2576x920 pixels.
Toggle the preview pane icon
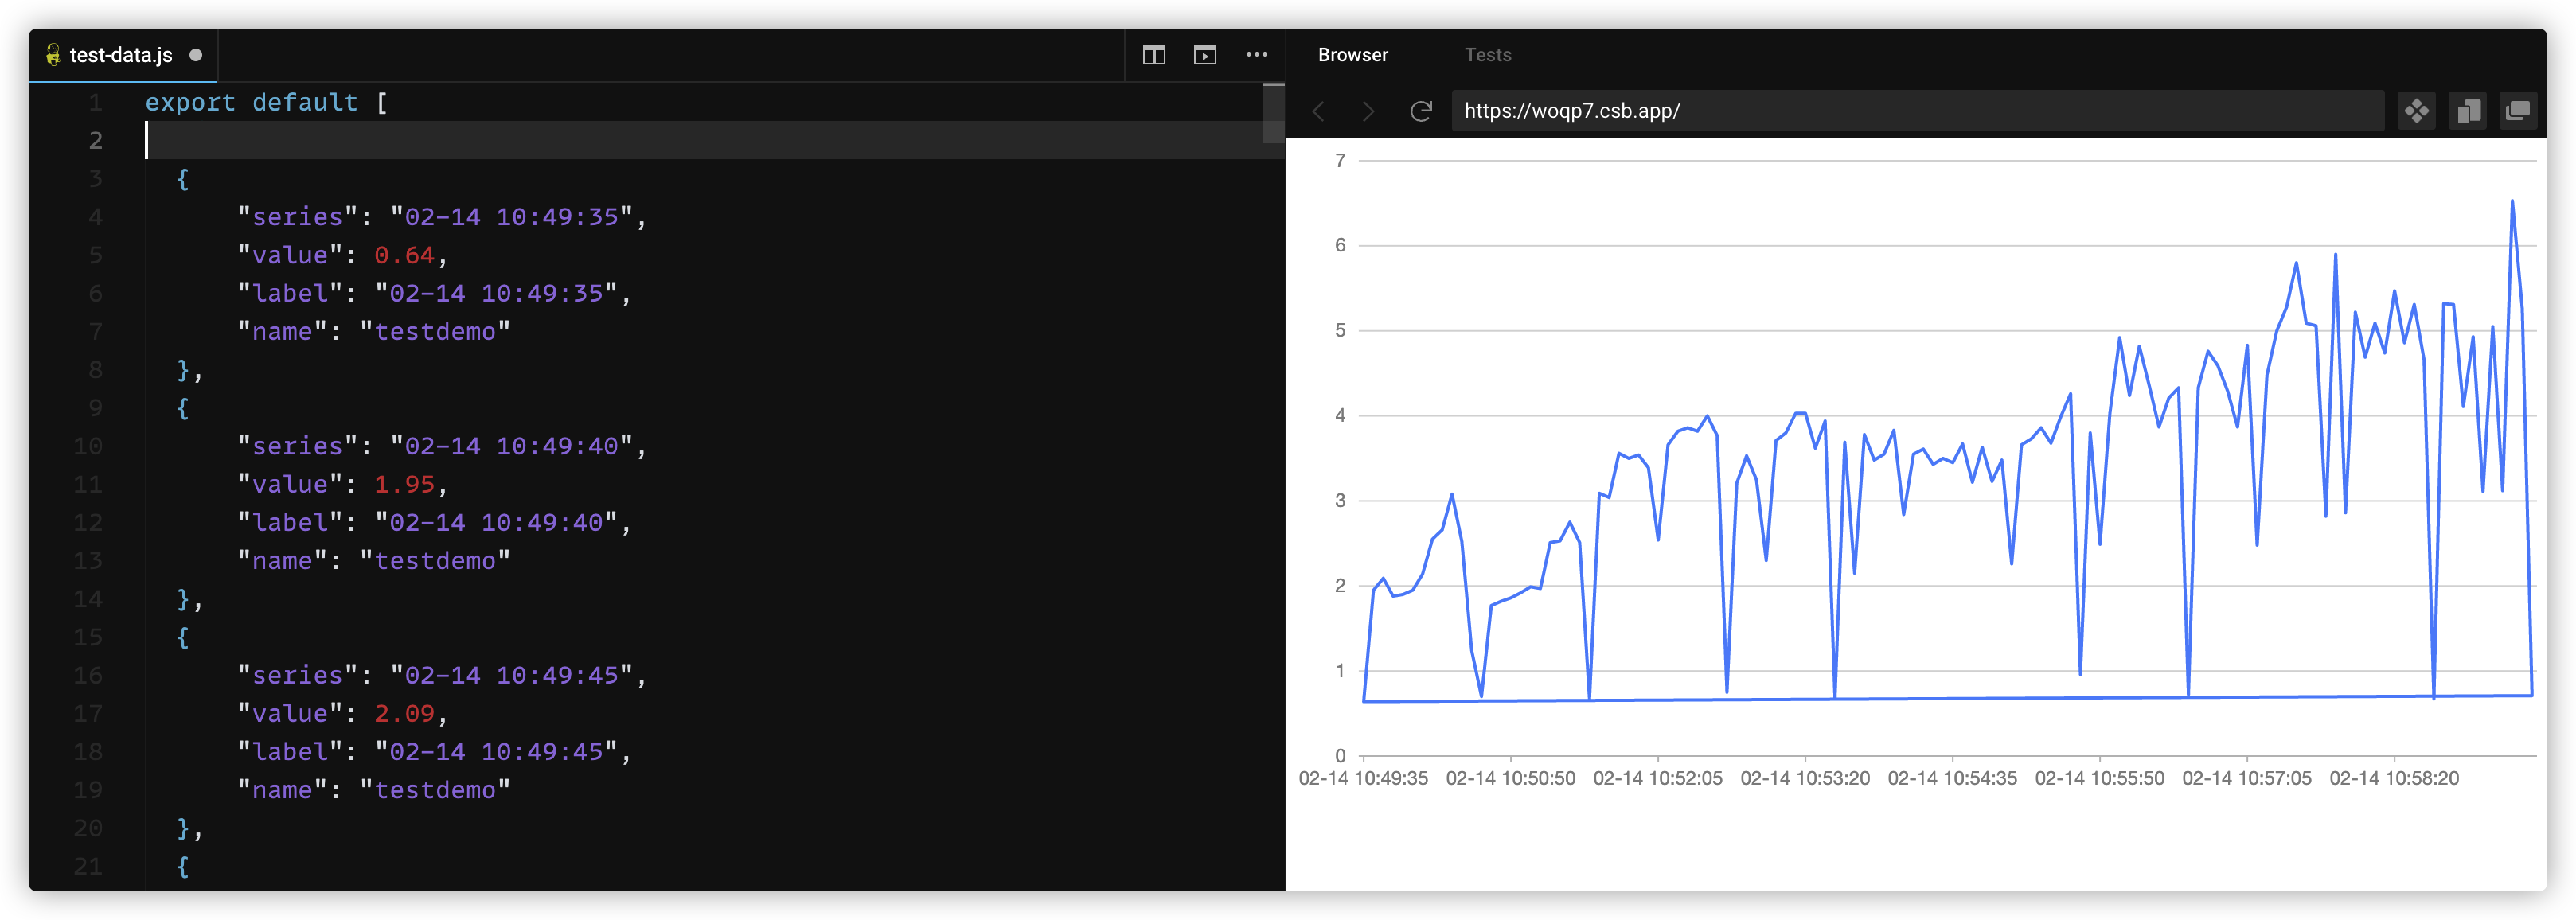[x=1205, y=55]
